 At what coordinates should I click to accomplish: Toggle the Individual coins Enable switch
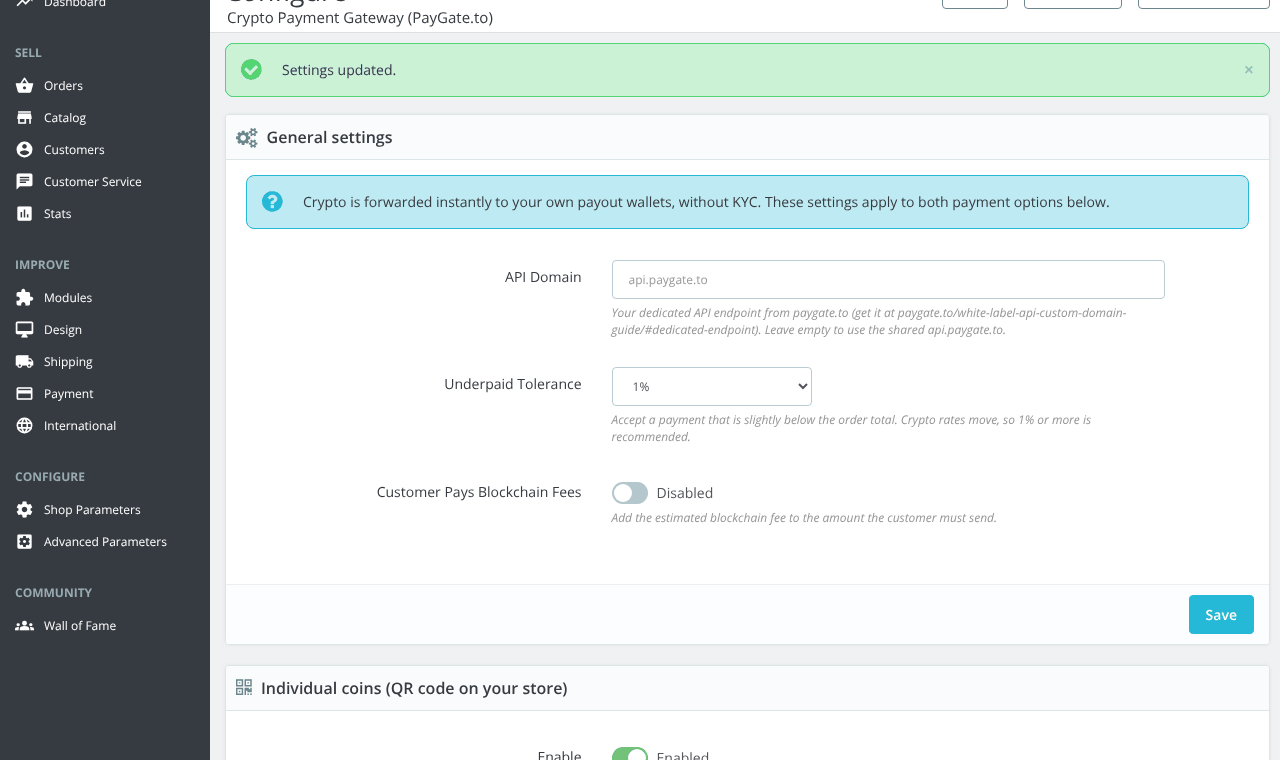pos(630,754)
